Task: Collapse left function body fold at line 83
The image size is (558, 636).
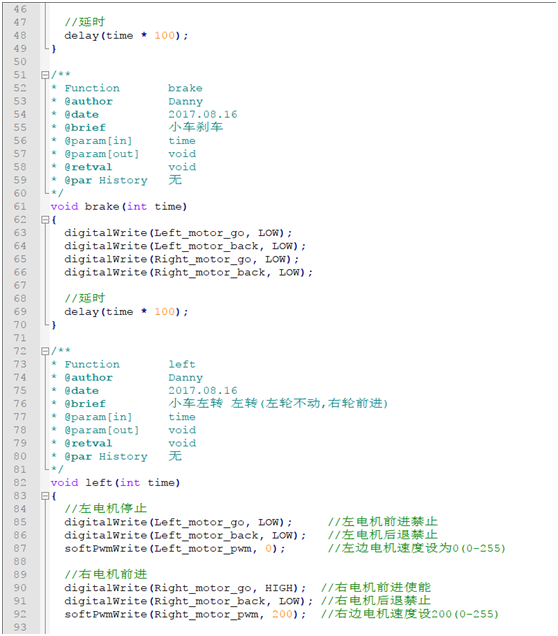Action: pos(45,496)
